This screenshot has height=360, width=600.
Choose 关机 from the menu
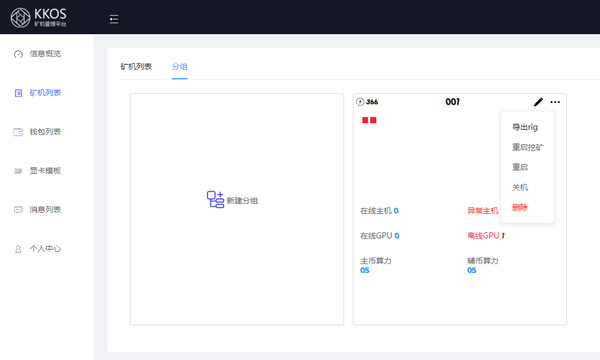520,187
